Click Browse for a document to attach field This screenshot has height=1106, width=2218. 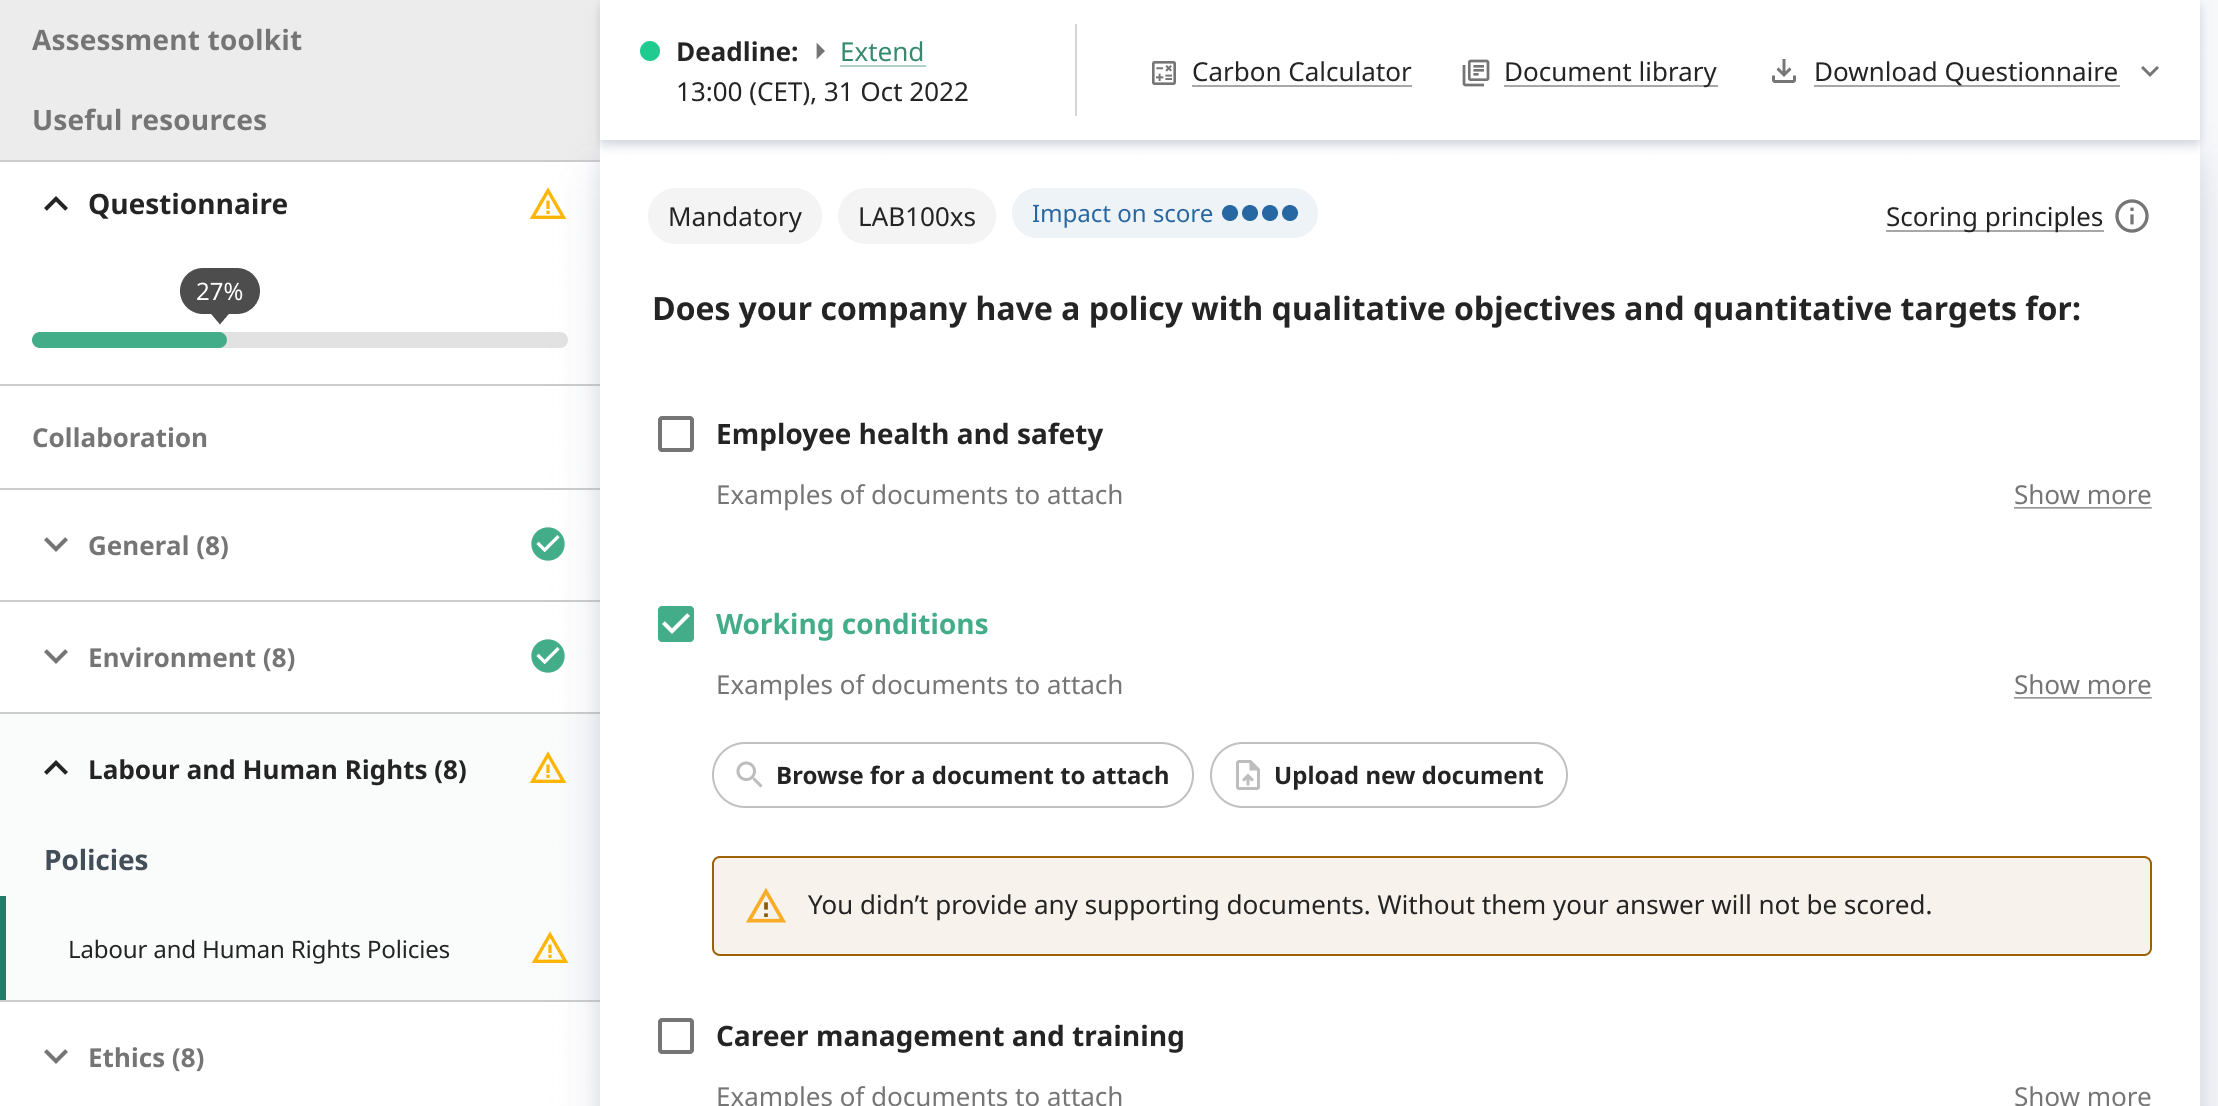[952, 775]
